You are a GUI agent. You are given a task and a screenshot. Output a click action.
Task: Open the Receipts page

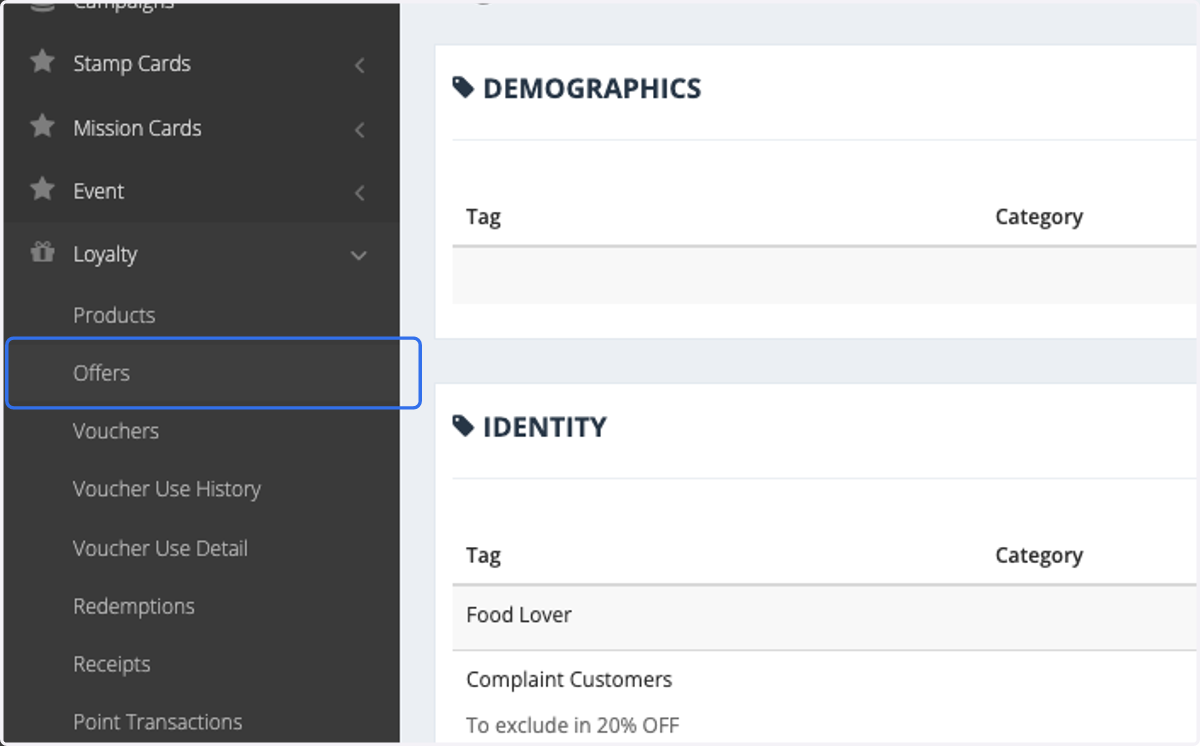click(x=112, y=664)
